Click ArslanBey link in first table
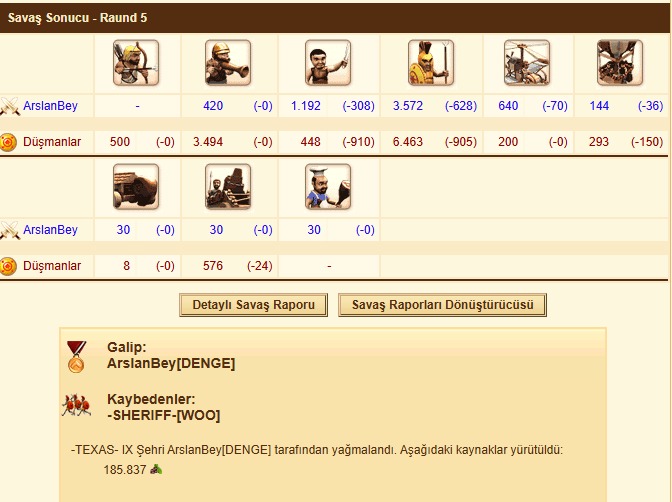The height and width of the screenshot is (502, 672). [x=51, y=106]
